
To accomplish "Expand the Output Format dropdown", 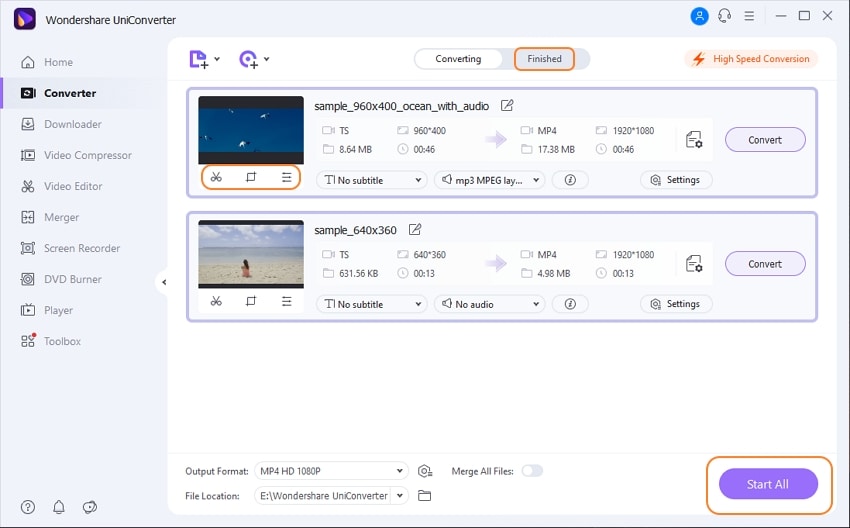I will (331, 471).
